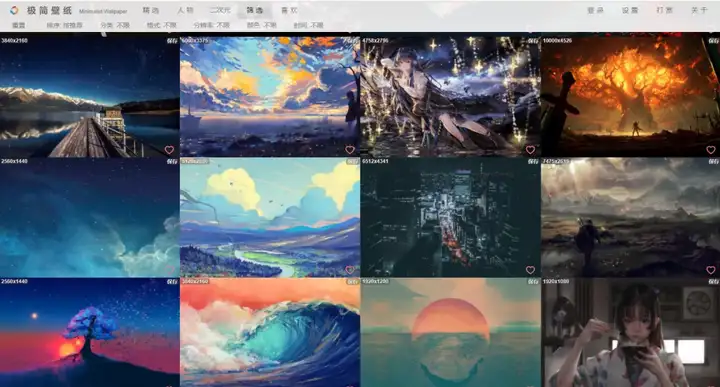Open the 分类 category filter dropdown
The image size is (720, 387).
pyautogui.click(x=115, y=25)
